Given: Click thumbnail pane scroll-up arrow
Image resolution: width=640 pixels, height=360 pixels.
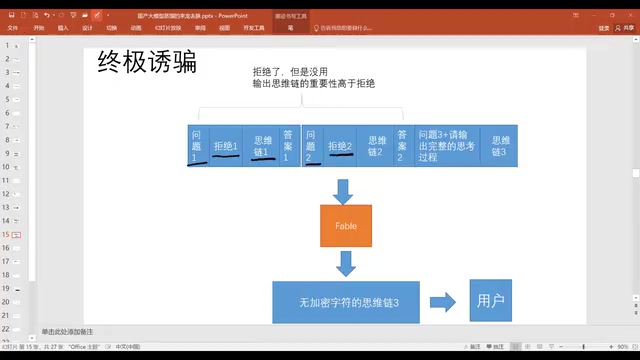Looking at the screenshot, I should click(x=32, y=40).
